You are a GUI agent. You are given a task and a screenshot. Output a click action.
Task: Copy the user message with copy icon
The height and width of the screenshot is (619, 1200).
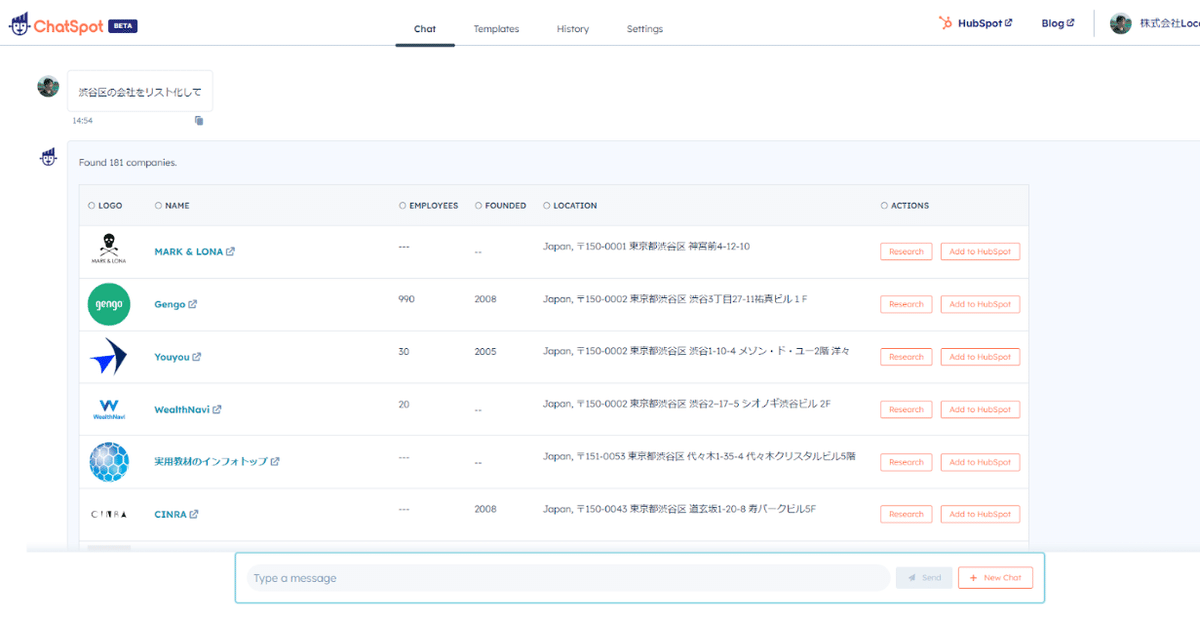click(199, 120)
